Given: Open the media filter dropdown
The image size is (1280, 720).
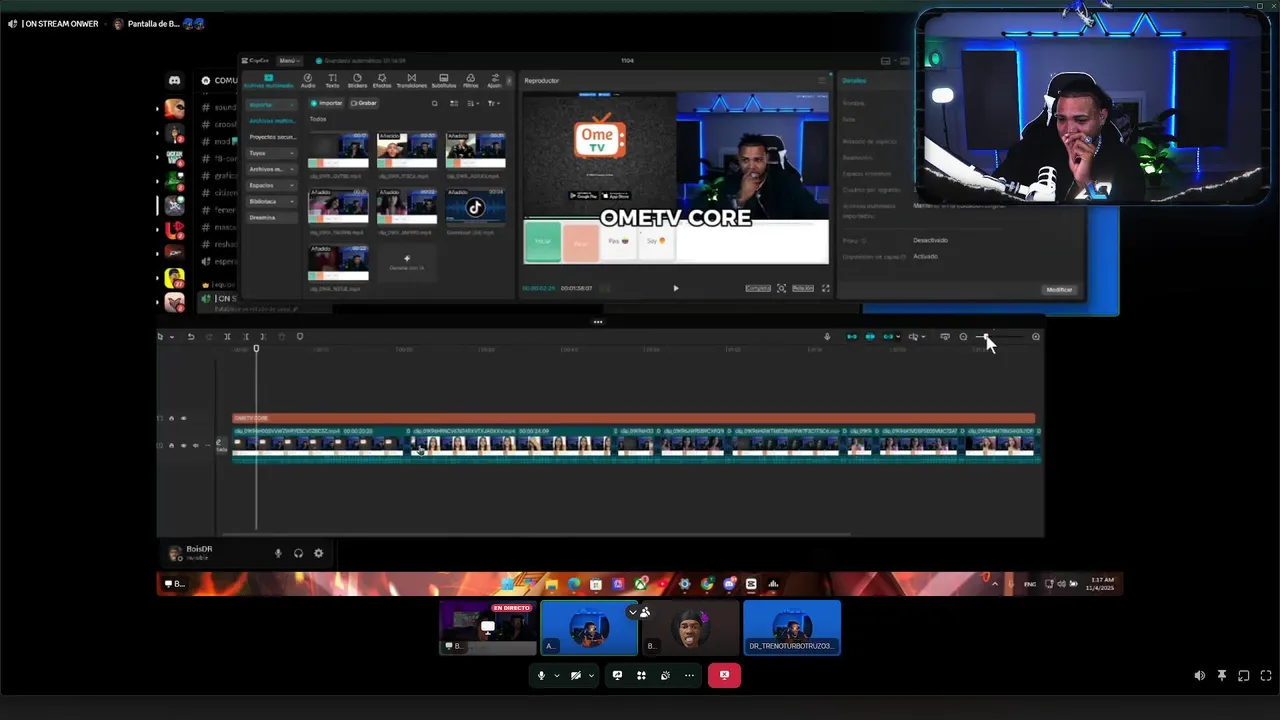Looking at the screenshot, I should click(x=493, y=103).
